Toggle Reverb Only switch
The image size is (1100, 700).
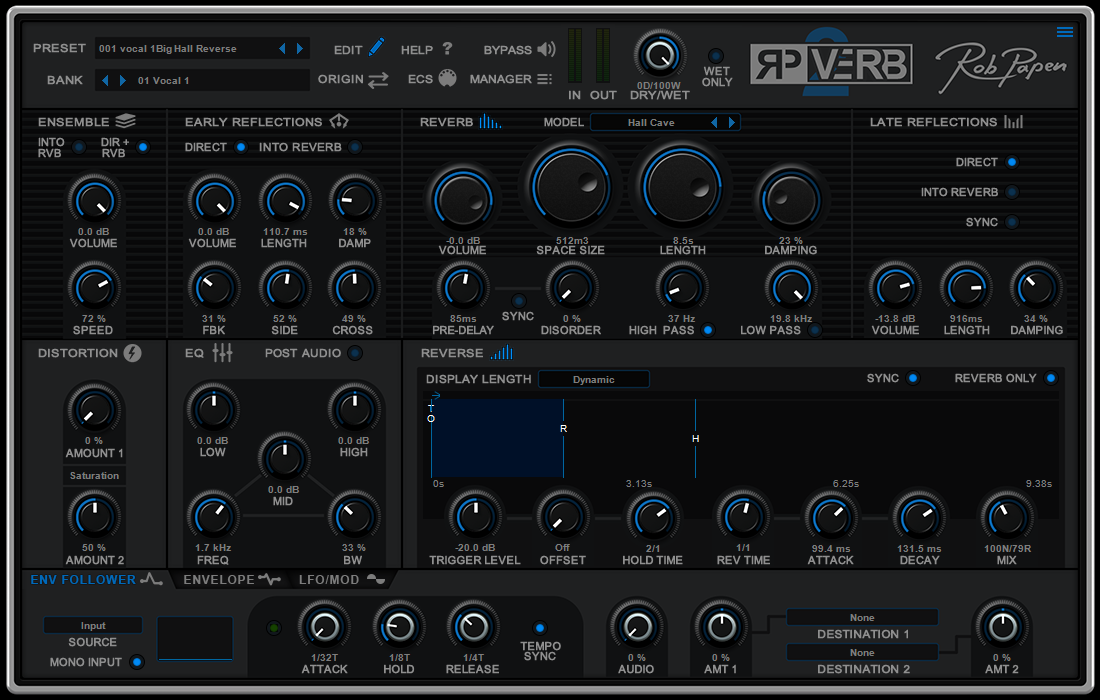(x=1051, y=378)
